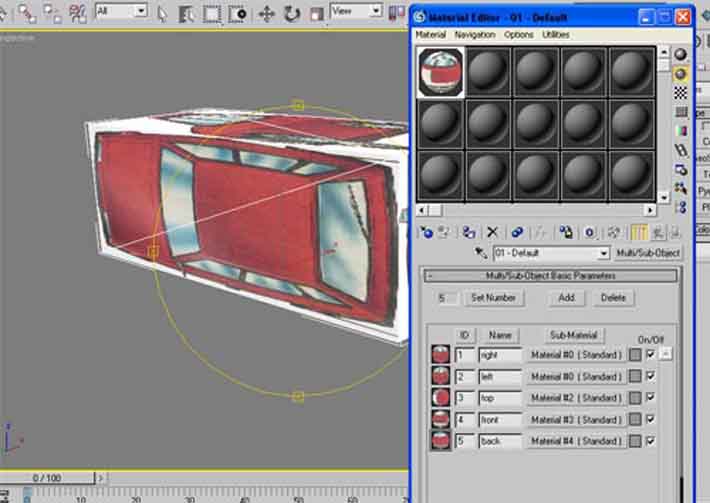
Task: Toggle On/Off checkbox for 'right' sub-material
Action: click(x=651, y=355)
